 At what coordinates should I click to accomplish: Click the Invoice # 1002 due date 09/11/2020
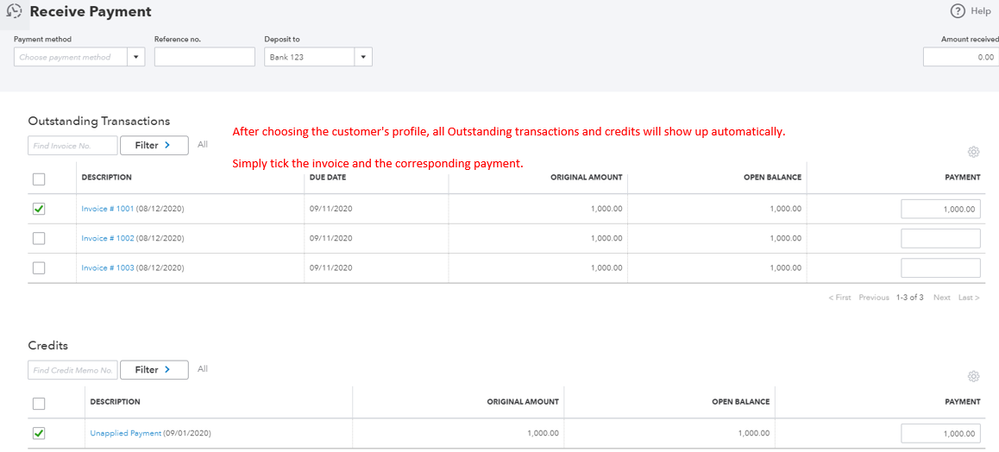[331, 238]
